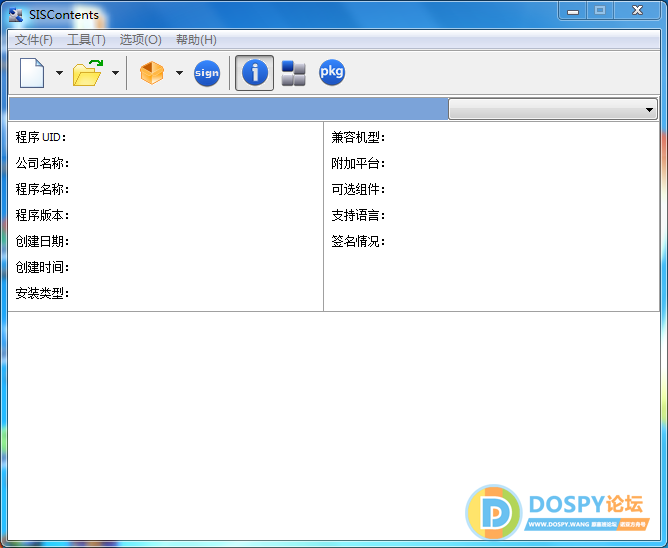
Task: Click the blue sign button
Action: pos(207,73)
